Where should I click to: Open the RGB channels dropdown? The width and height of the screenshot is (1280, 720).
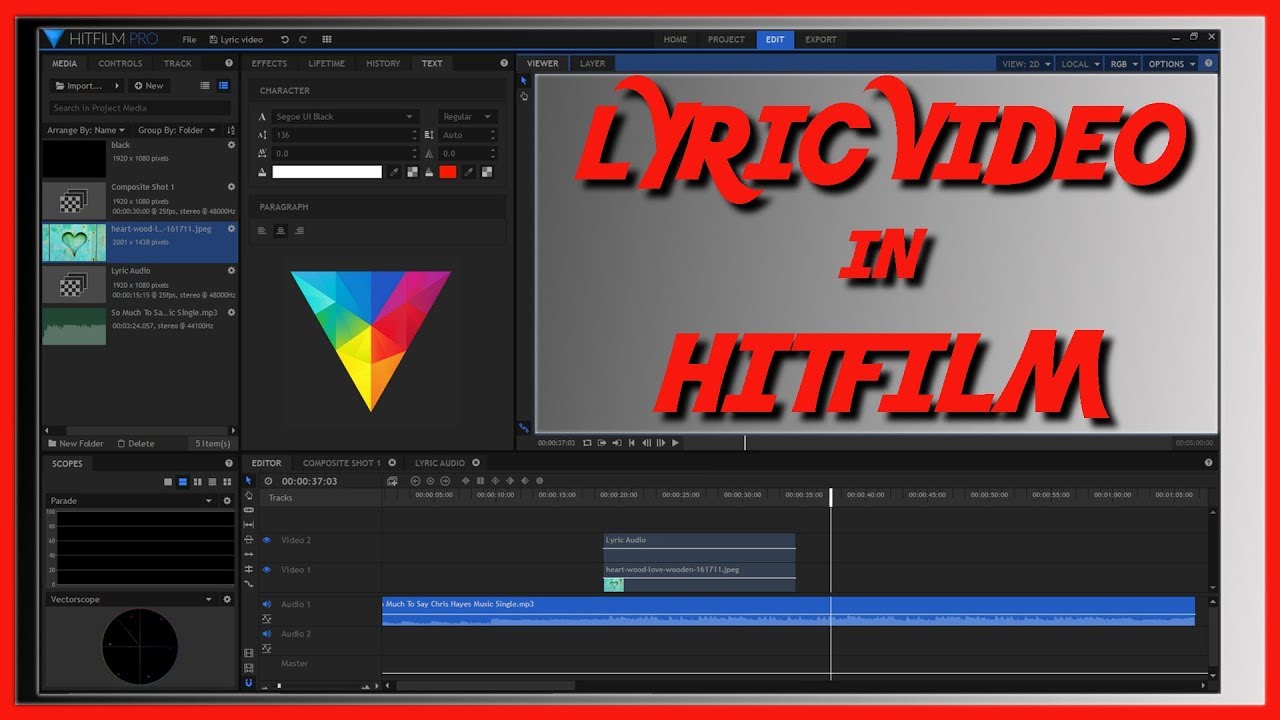click(x=1123, y=64)
